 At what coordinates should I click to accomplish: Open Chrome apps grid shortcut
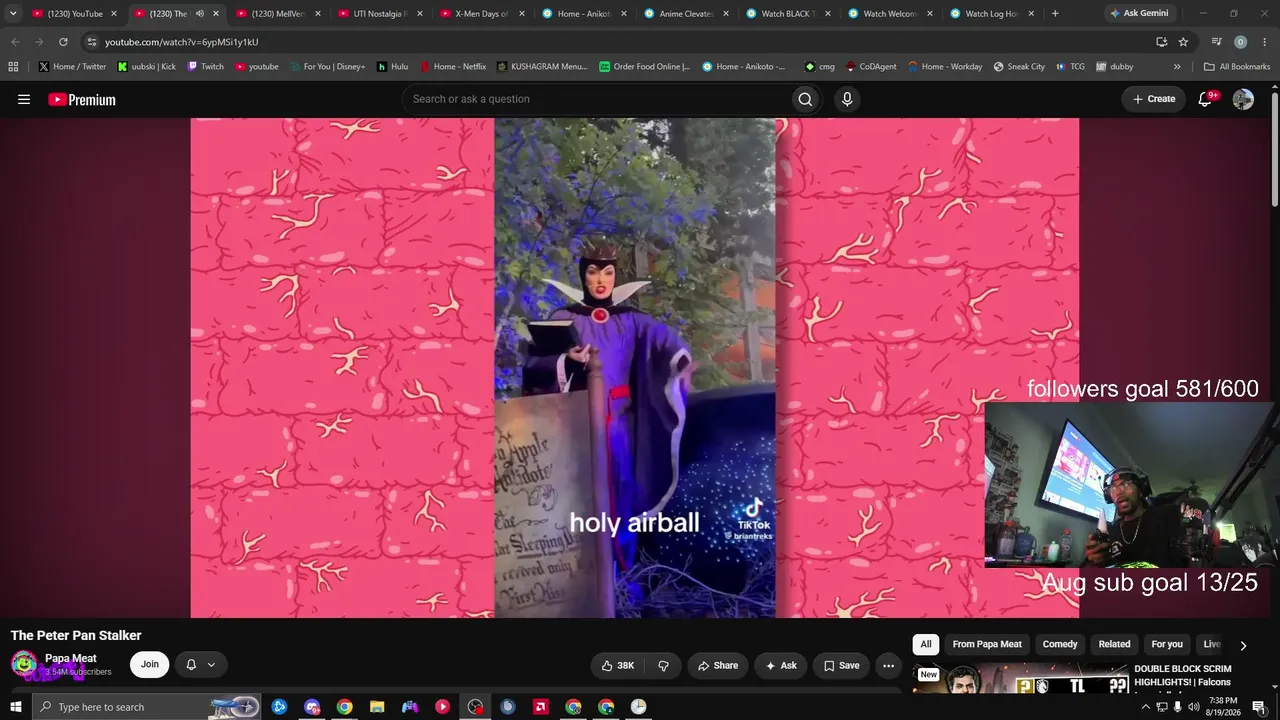click(x=13, y=67)
